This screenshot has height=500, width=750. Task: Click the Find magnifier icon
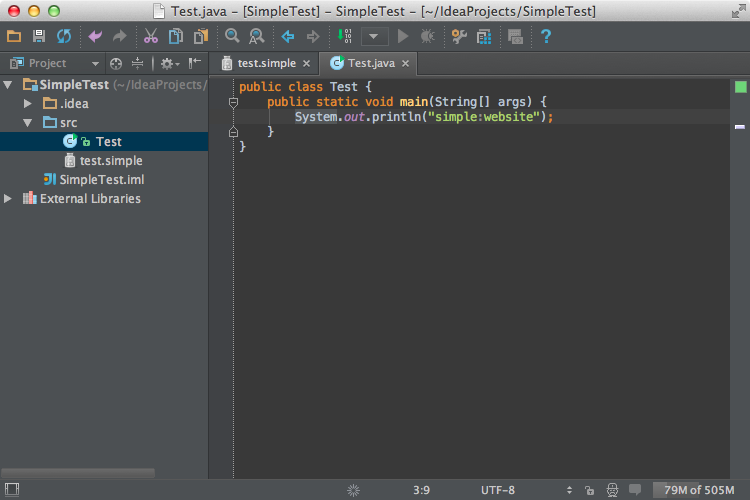coord(232,37)
